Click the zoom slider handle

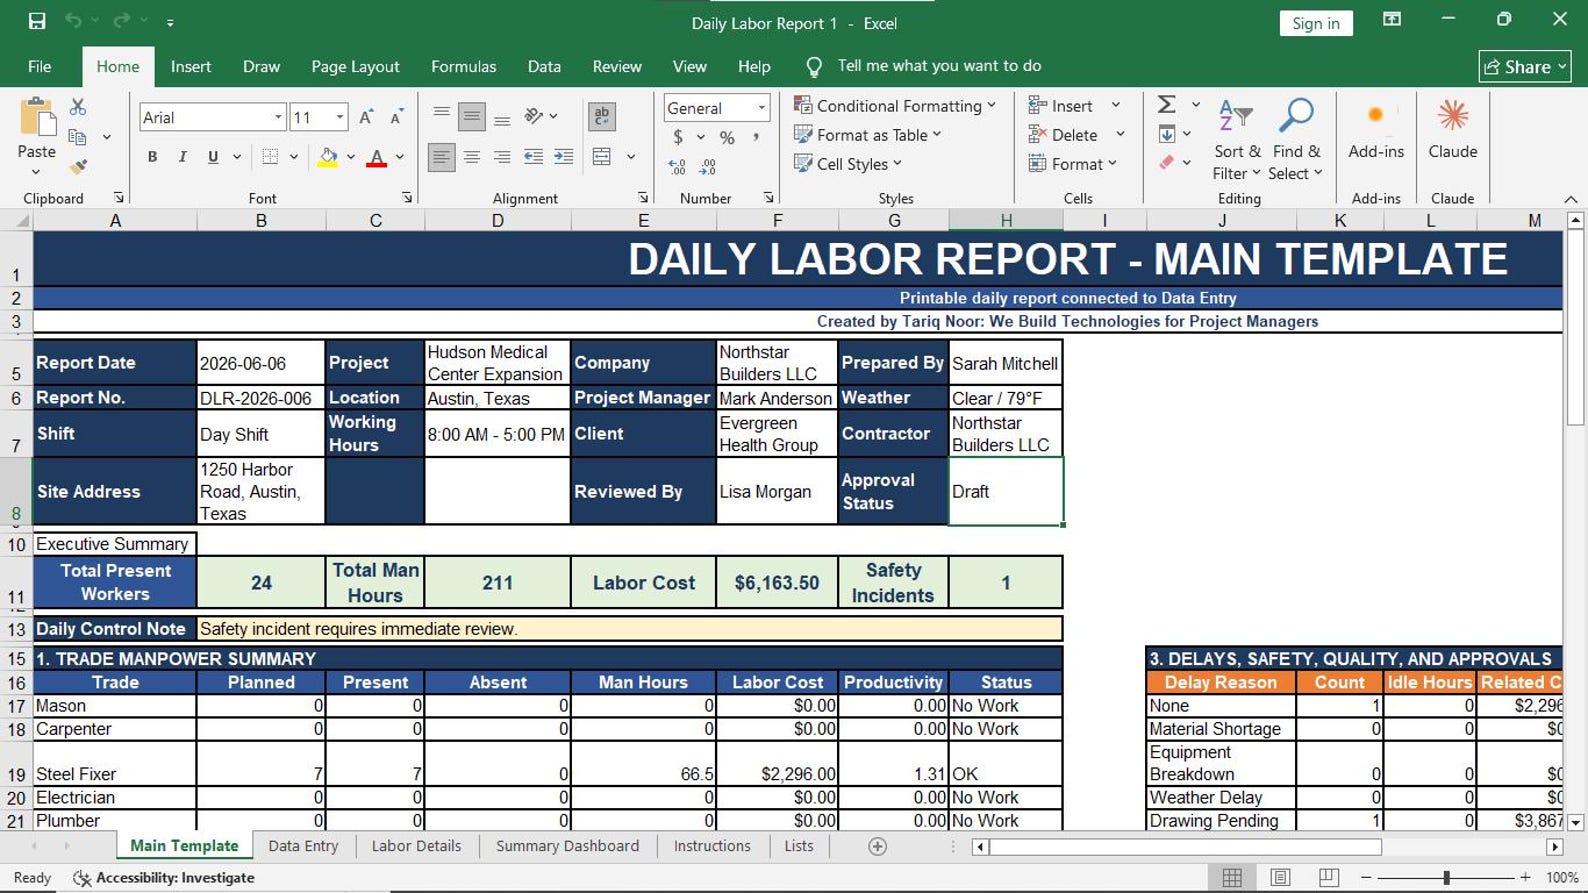pyautogui.click(x=1446, y=877)
